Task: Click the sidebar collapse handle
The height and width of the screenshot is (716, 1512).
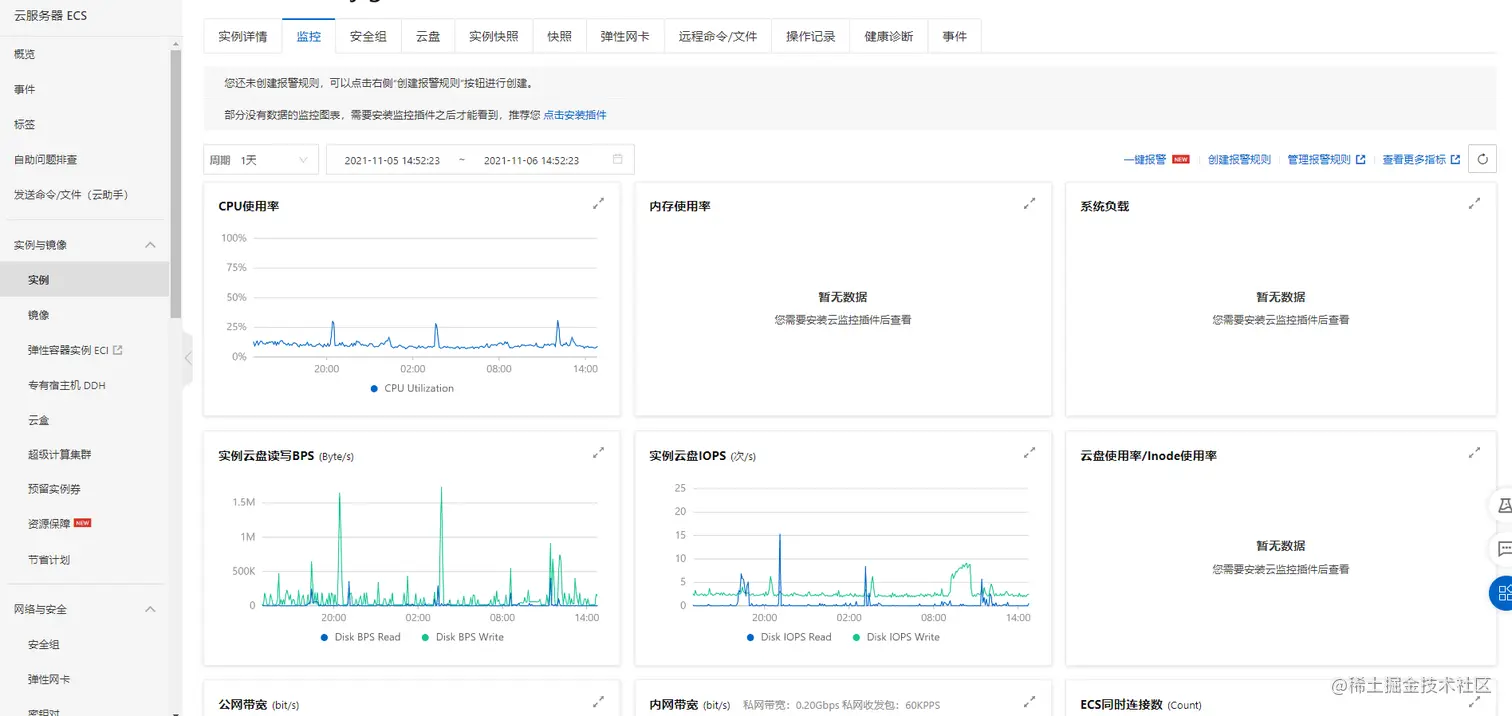Action: pyautogui.click(x=188, y=358)
